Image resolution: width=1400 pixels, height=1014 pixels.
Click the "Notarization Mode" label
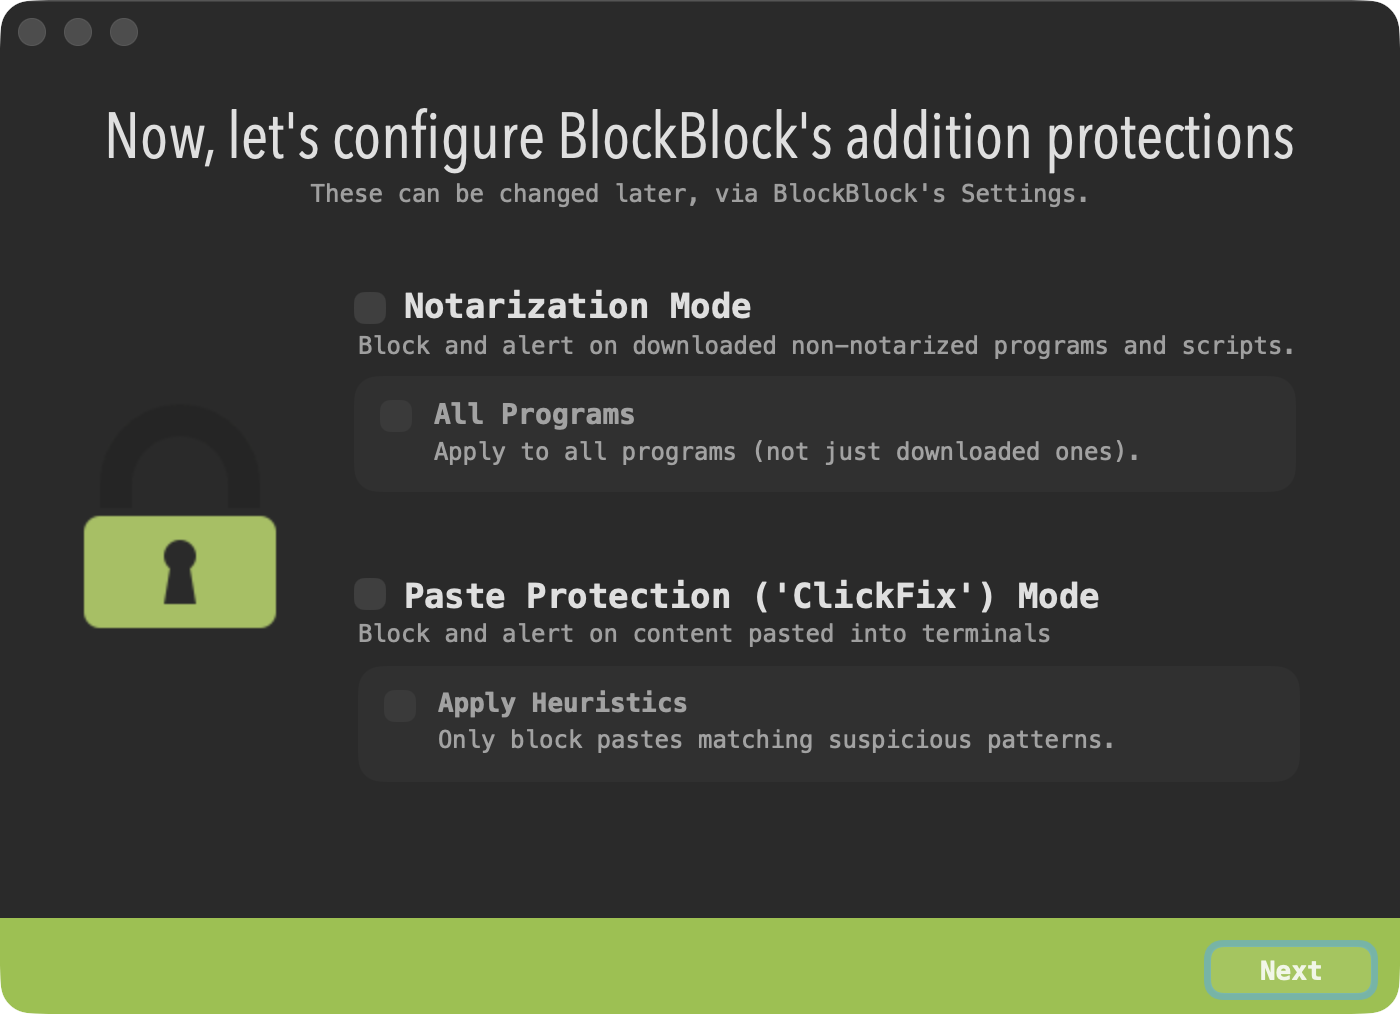pyautogui.click(x=577, y=306)
